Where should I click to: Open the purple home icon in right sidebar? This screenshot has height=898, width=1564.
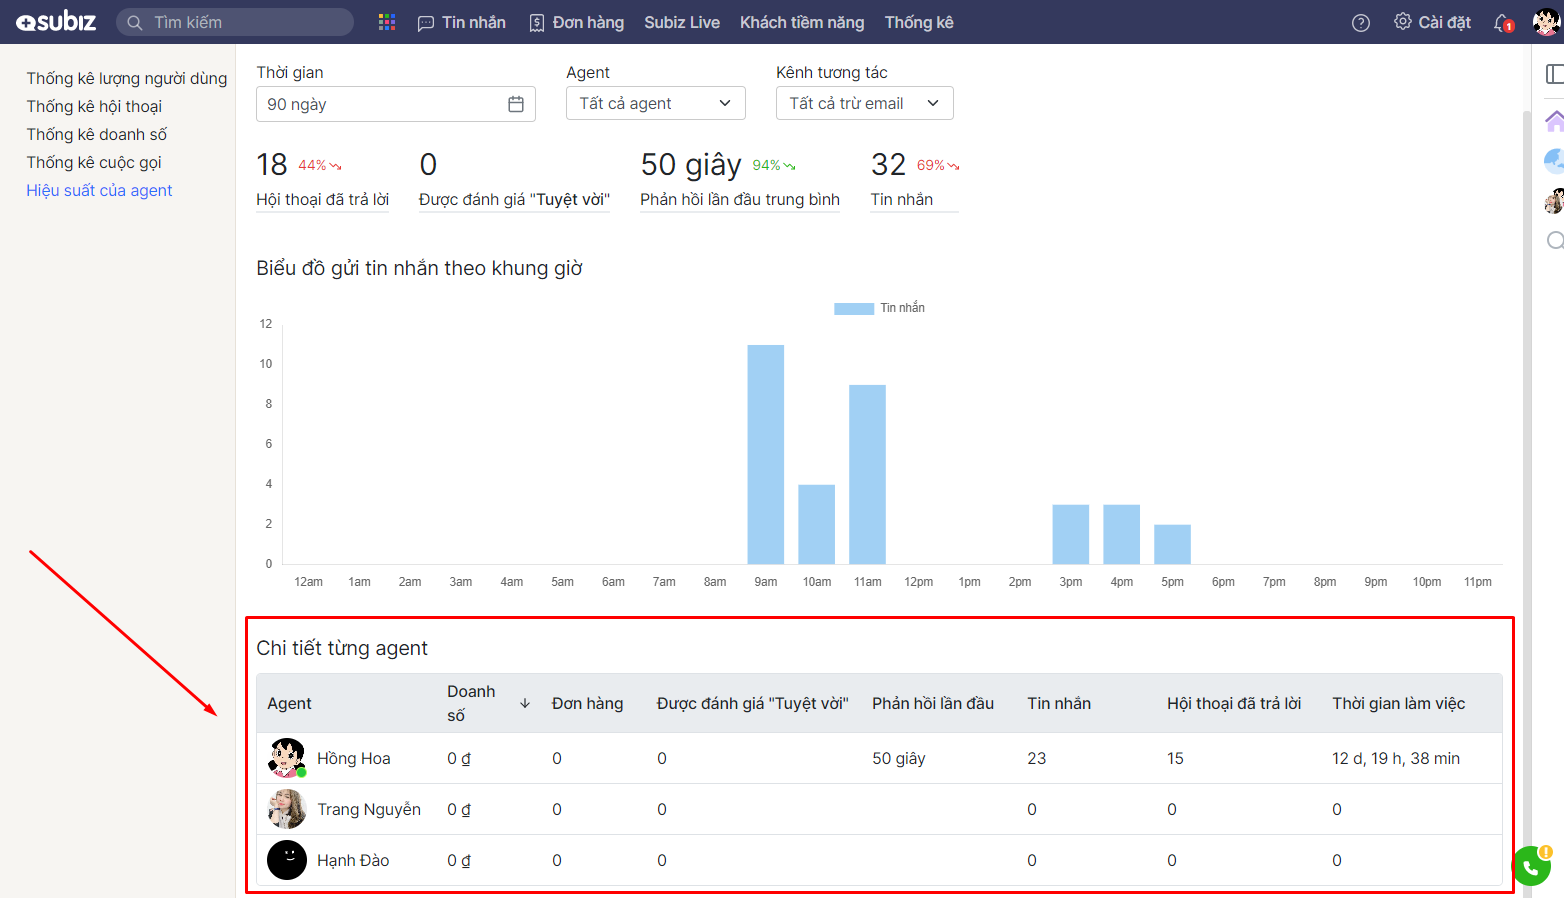click(1554, 122)
